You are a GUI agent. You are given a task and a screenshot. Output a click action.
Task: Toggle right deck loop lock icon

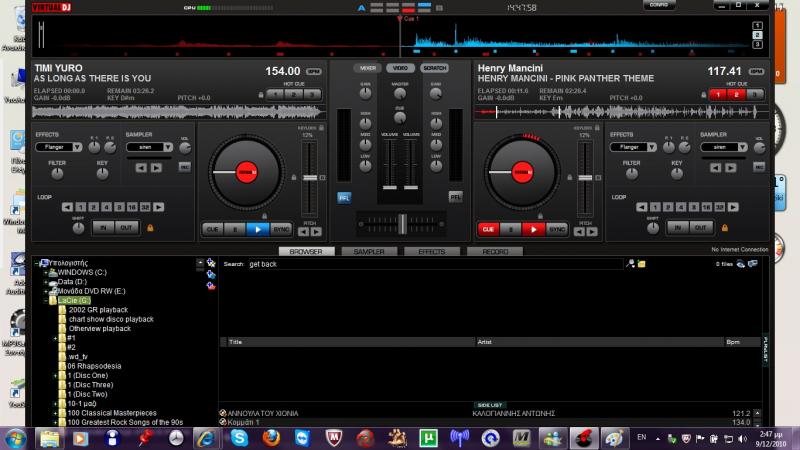(725, 228)
